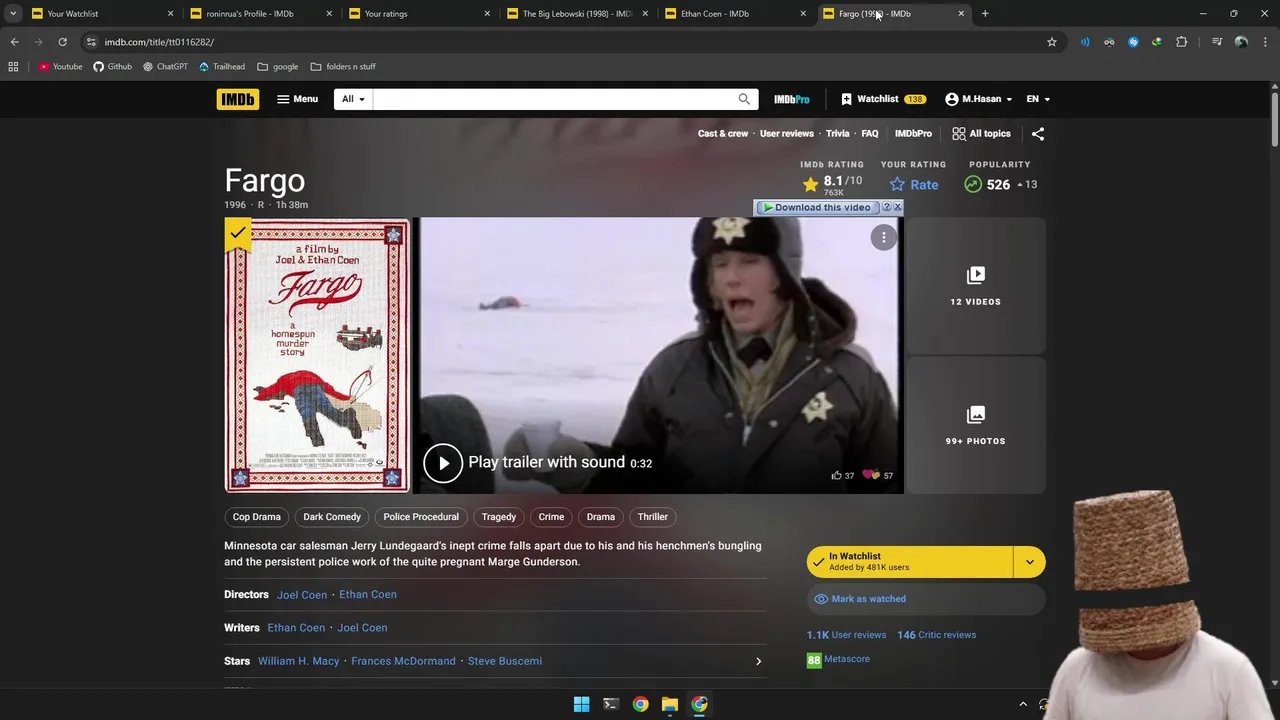Focus the IMDb search input field

pyautogui.click(x=552, y=99)
